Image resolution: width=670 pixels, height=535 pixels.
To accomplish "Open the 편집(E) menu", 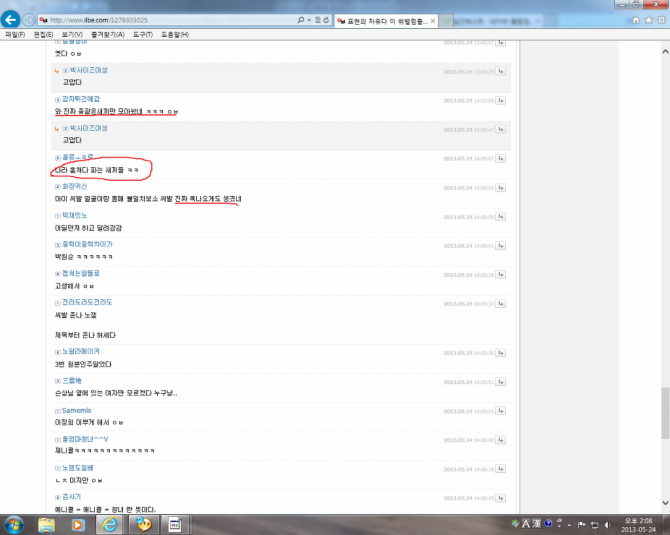I will [x=43, y=35].
